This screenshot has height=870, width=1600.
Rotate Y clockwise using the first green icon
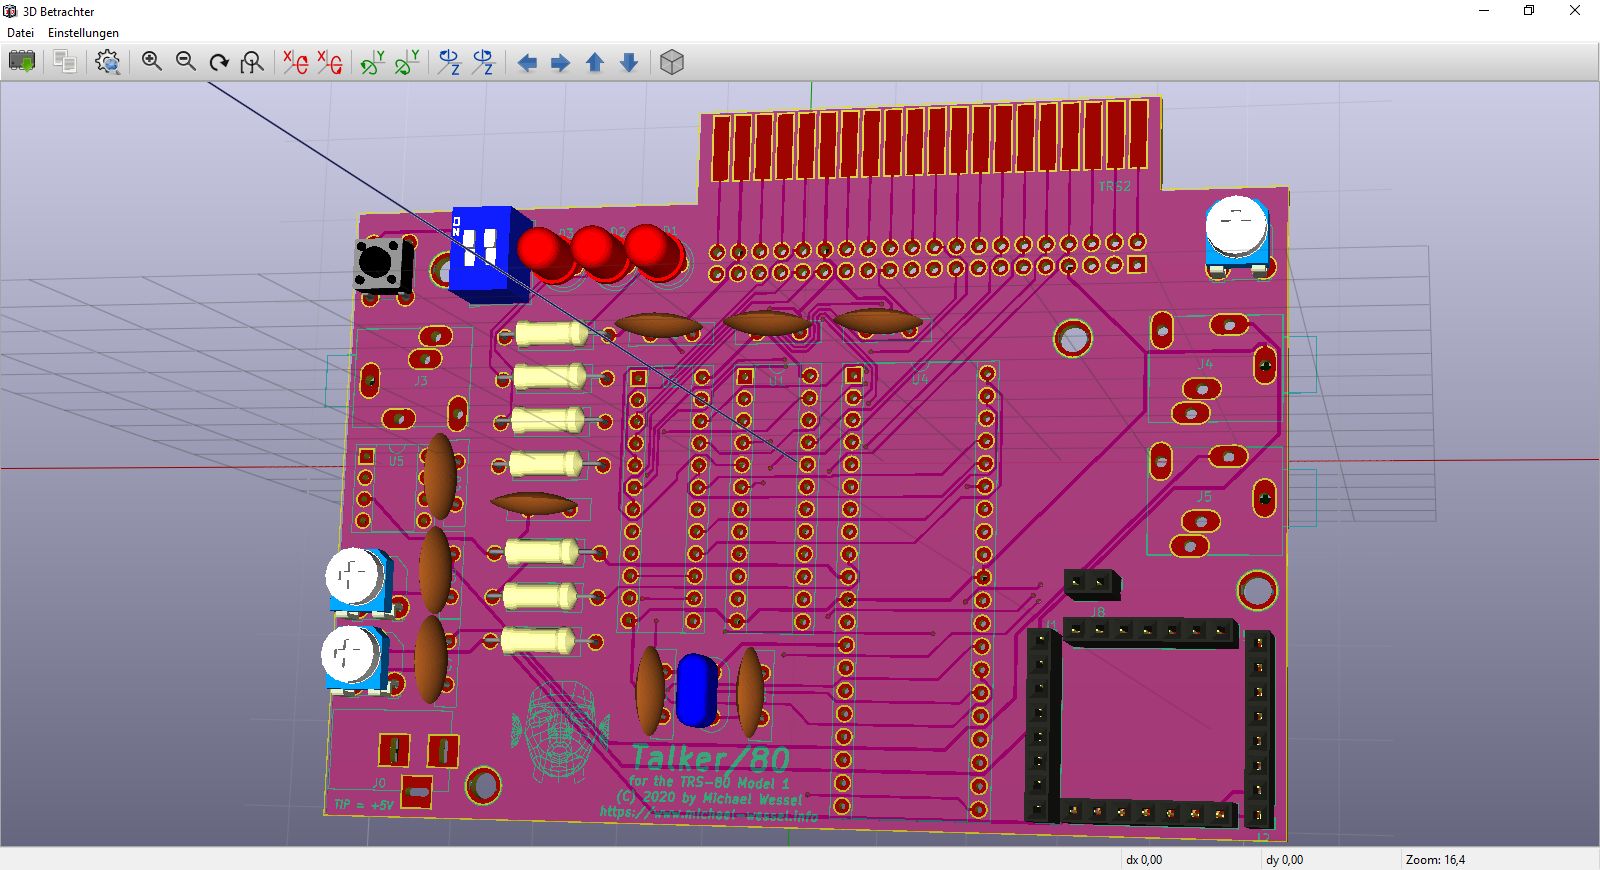(373, 62)
